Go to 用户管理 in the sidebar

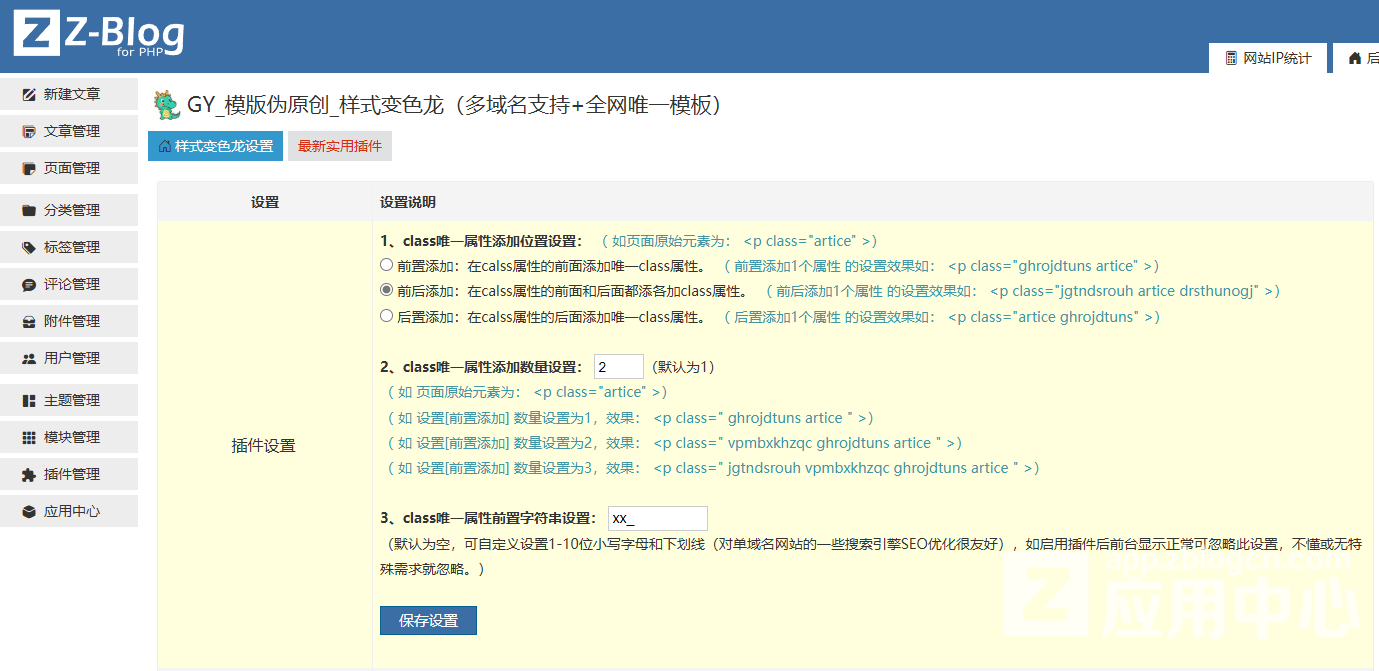[71, 359]
